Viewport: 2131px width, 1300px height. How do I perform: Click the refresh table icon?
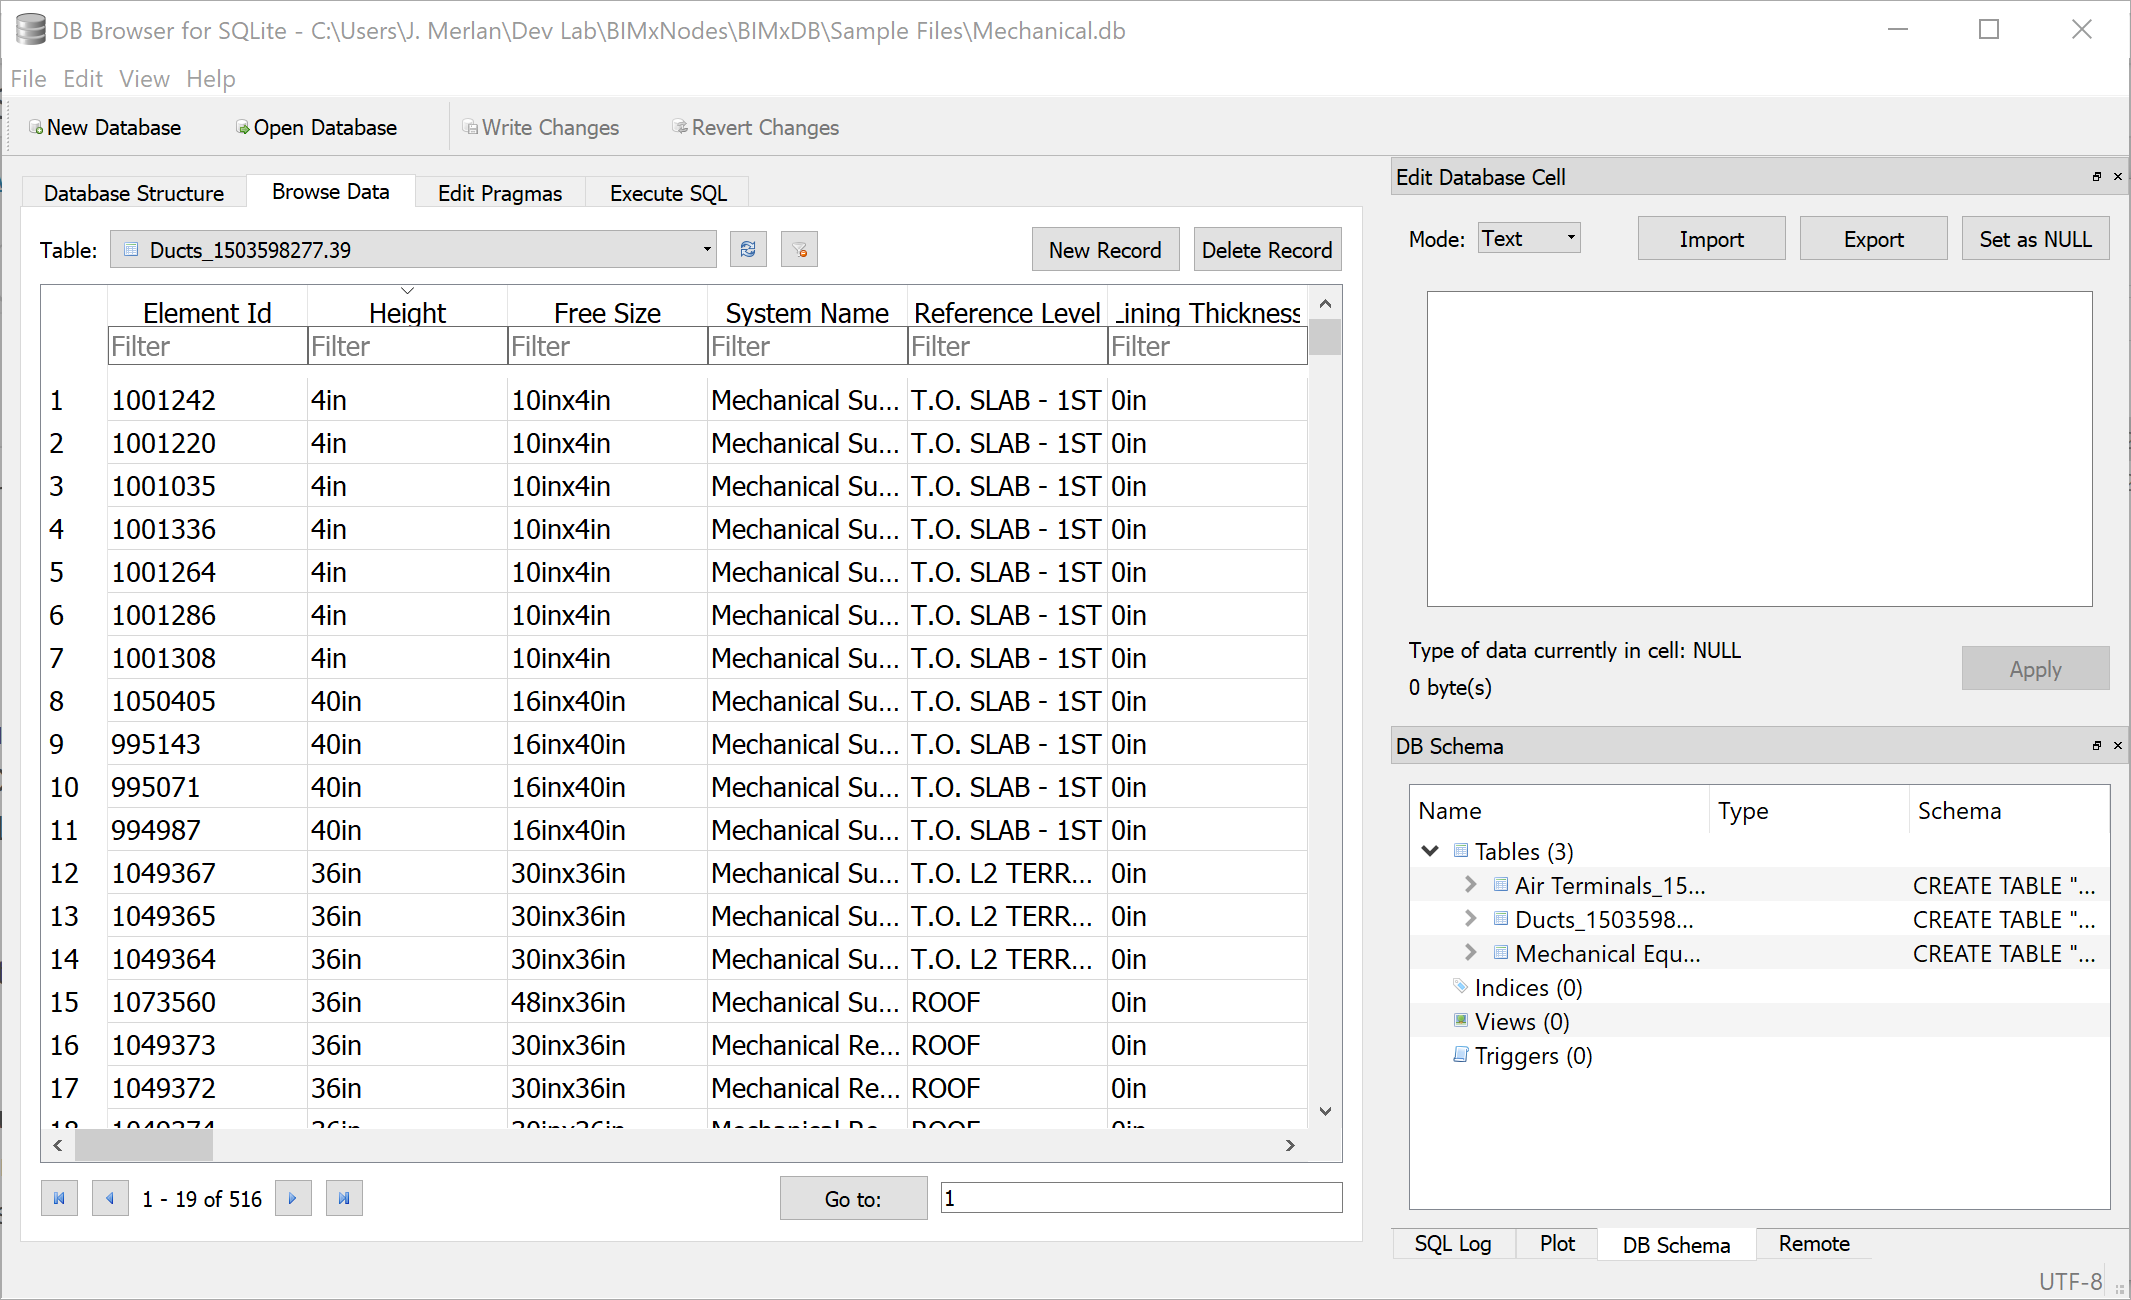(x=747, y=247)
